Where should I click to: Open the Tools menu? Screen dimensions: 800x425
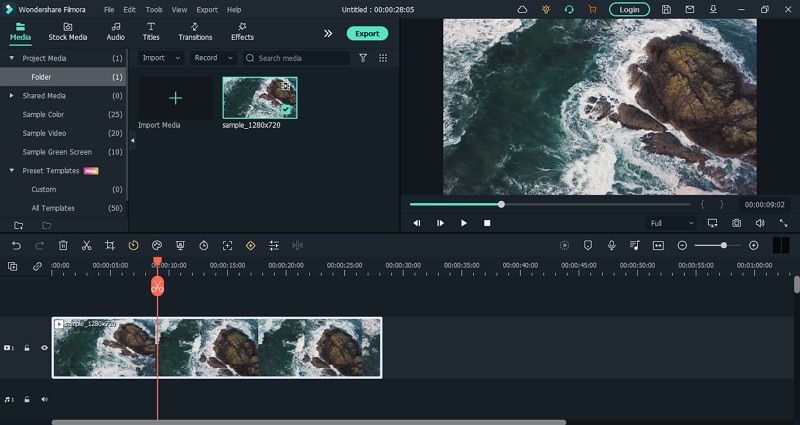click(x=154, y=10)
